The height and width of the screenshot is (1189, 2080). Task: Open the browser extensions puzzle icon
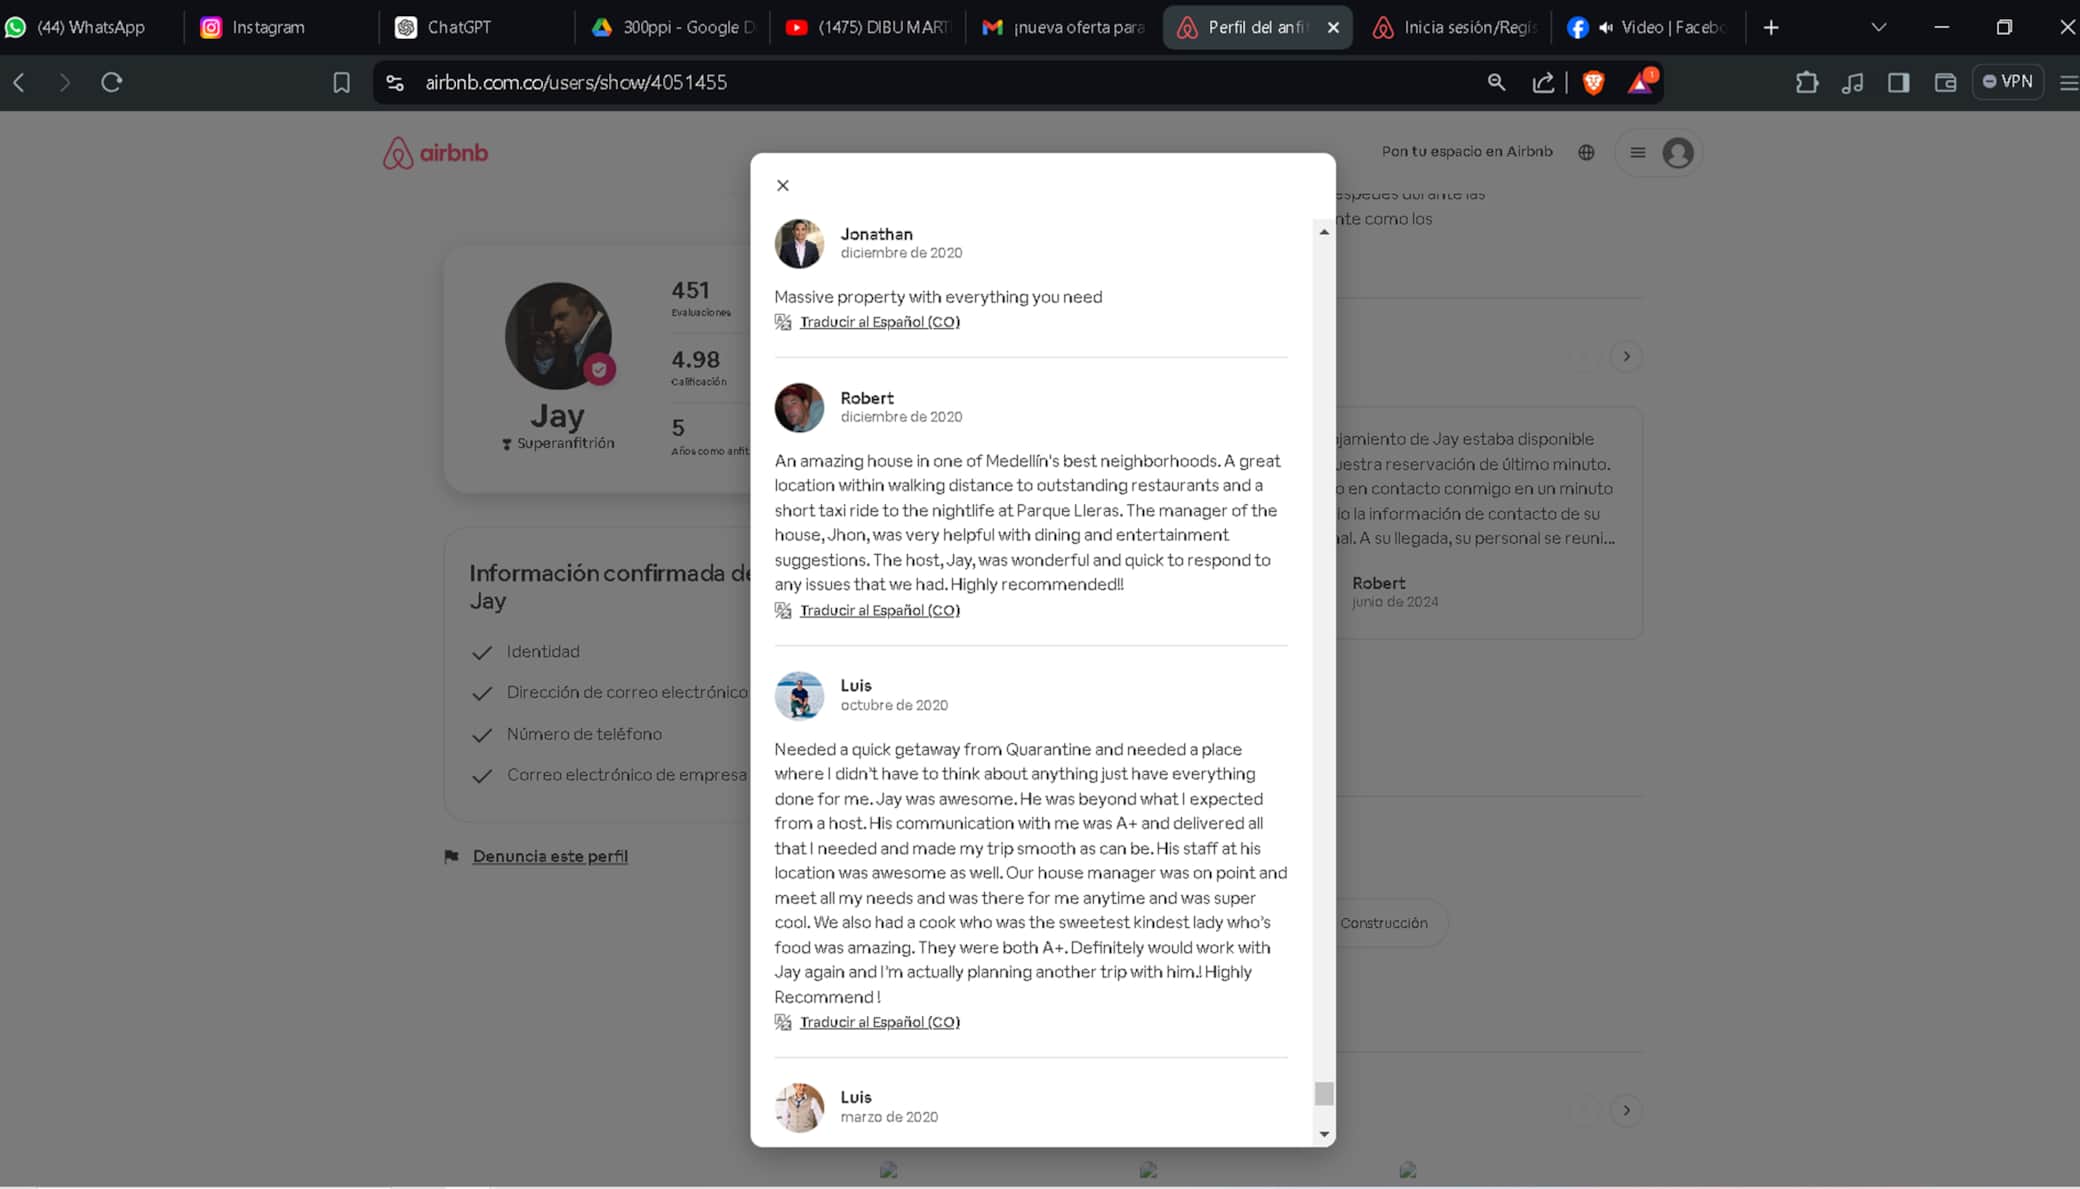click(x=1806, y=82)
